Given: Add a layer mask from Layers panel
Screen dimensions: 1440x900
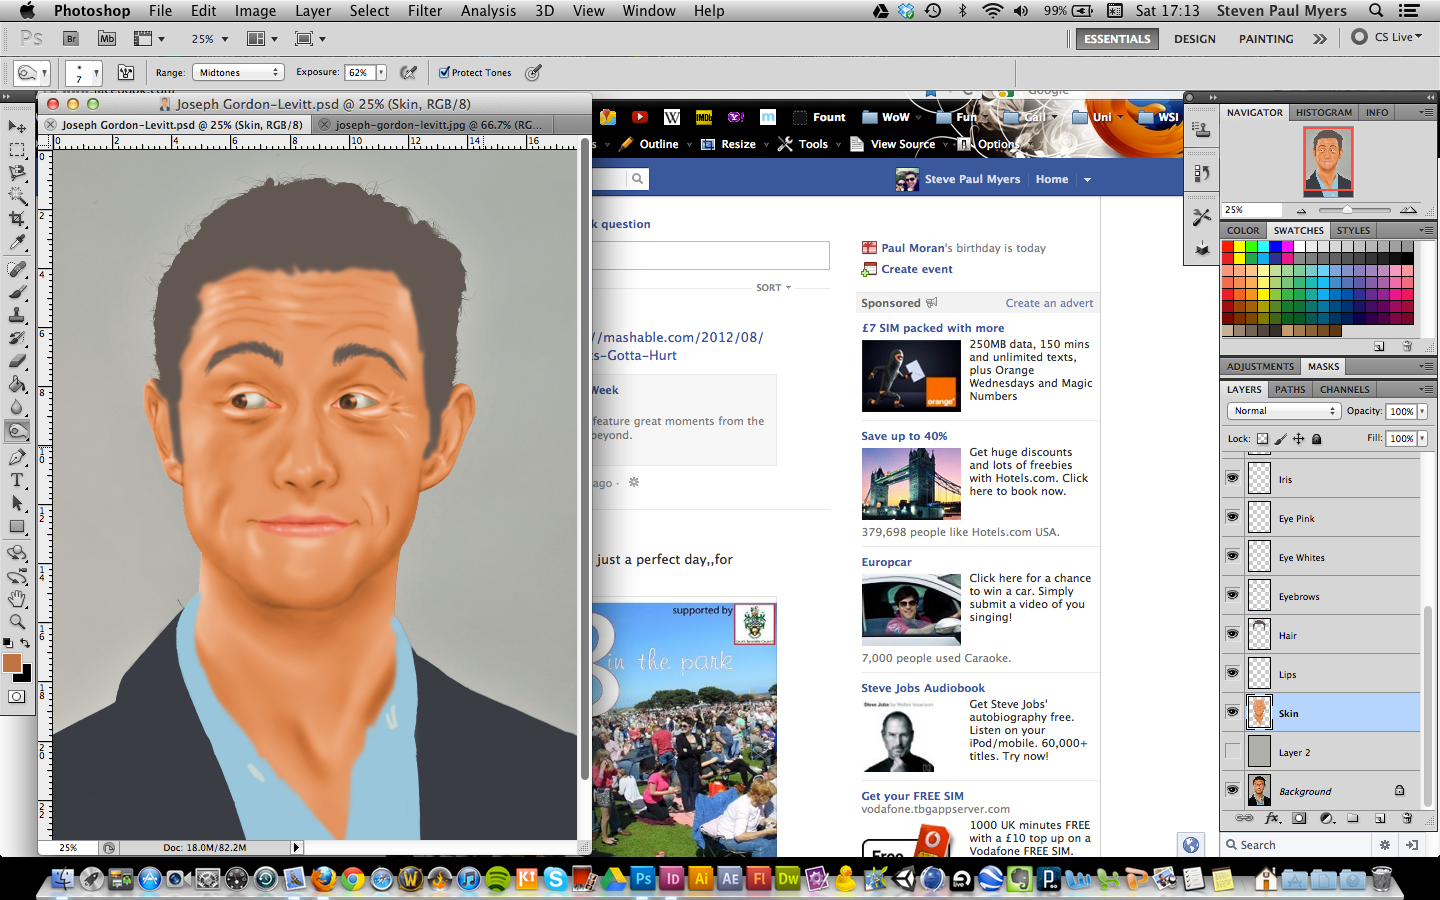Looking at the screenshot, I should coord(1299,818).
